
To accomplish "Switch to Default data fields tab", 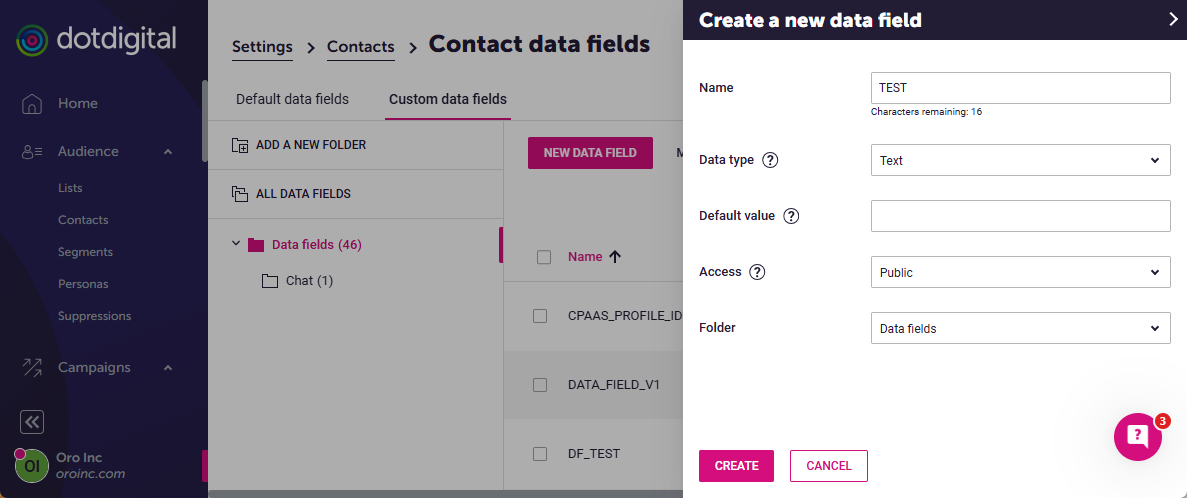I will tap(292, 99).
